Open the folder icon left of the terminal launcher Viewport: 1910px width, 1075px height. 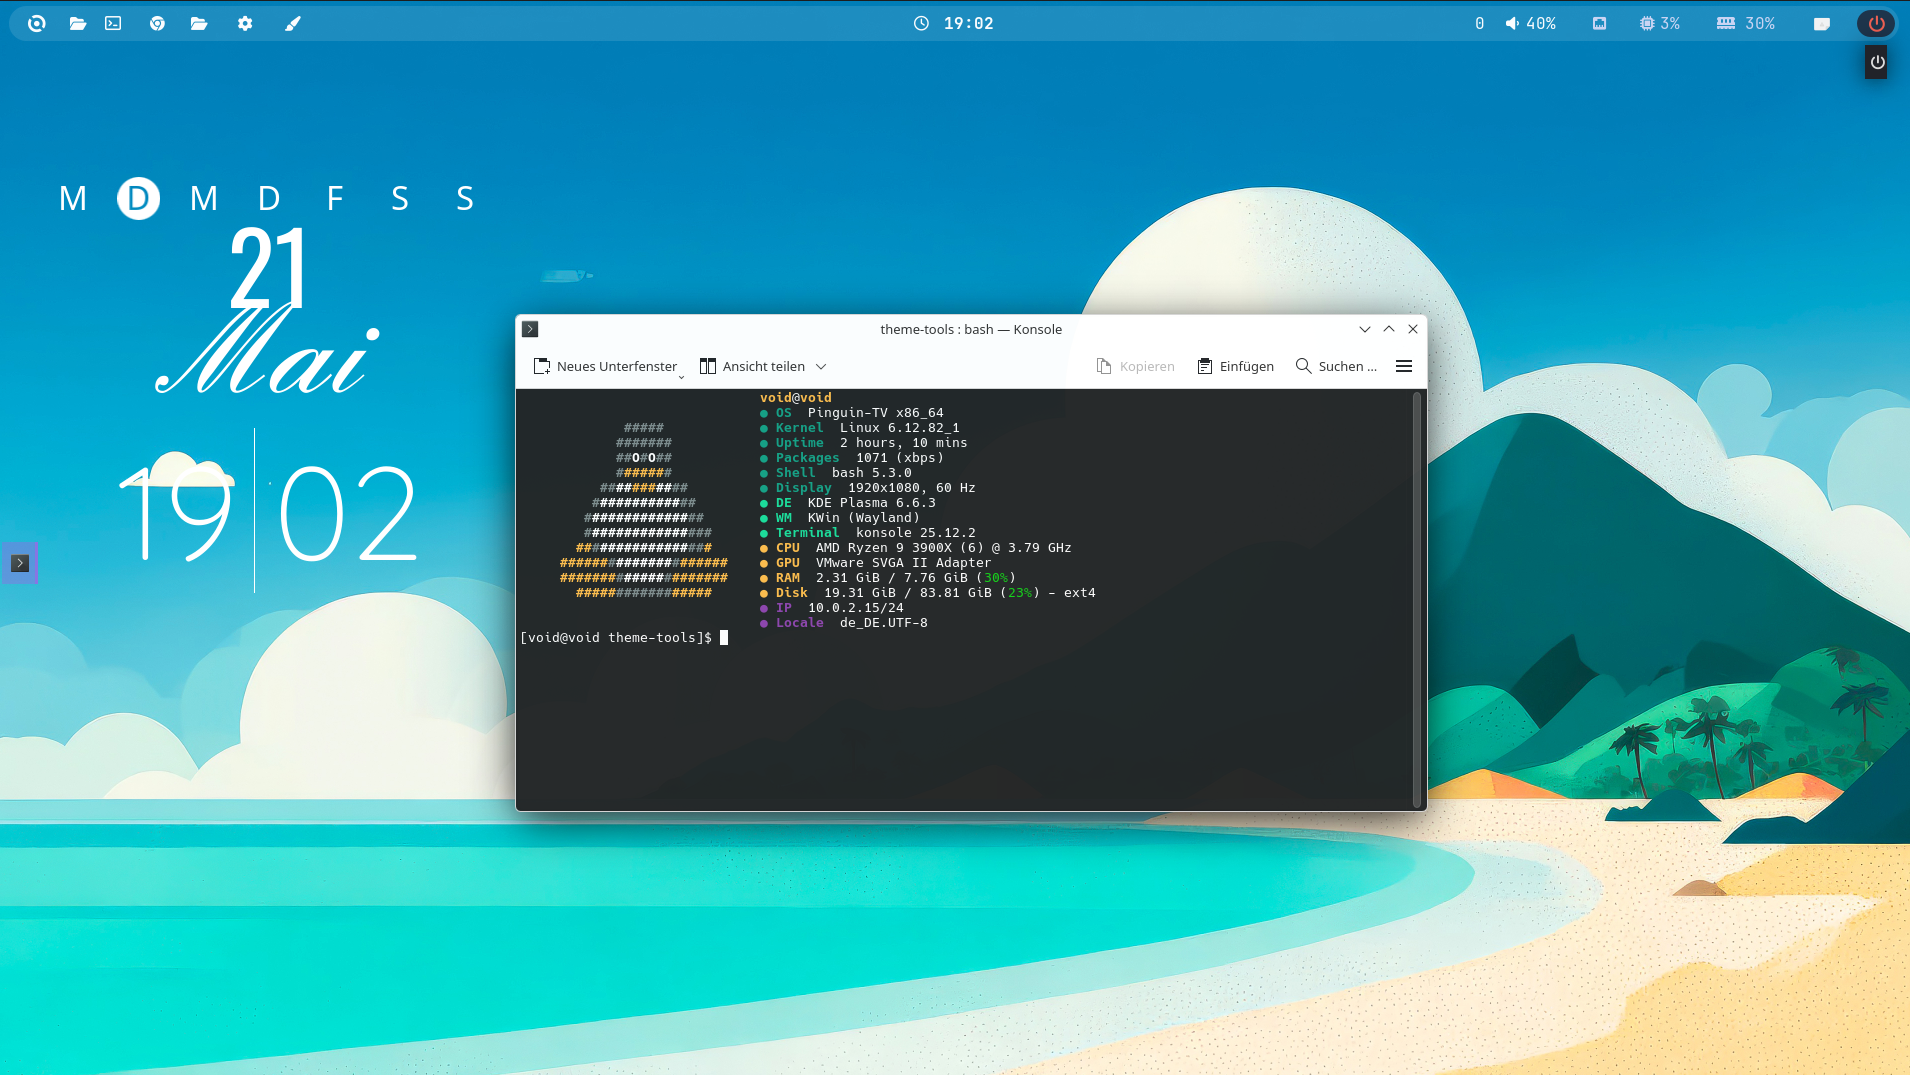tap(77, 23)
